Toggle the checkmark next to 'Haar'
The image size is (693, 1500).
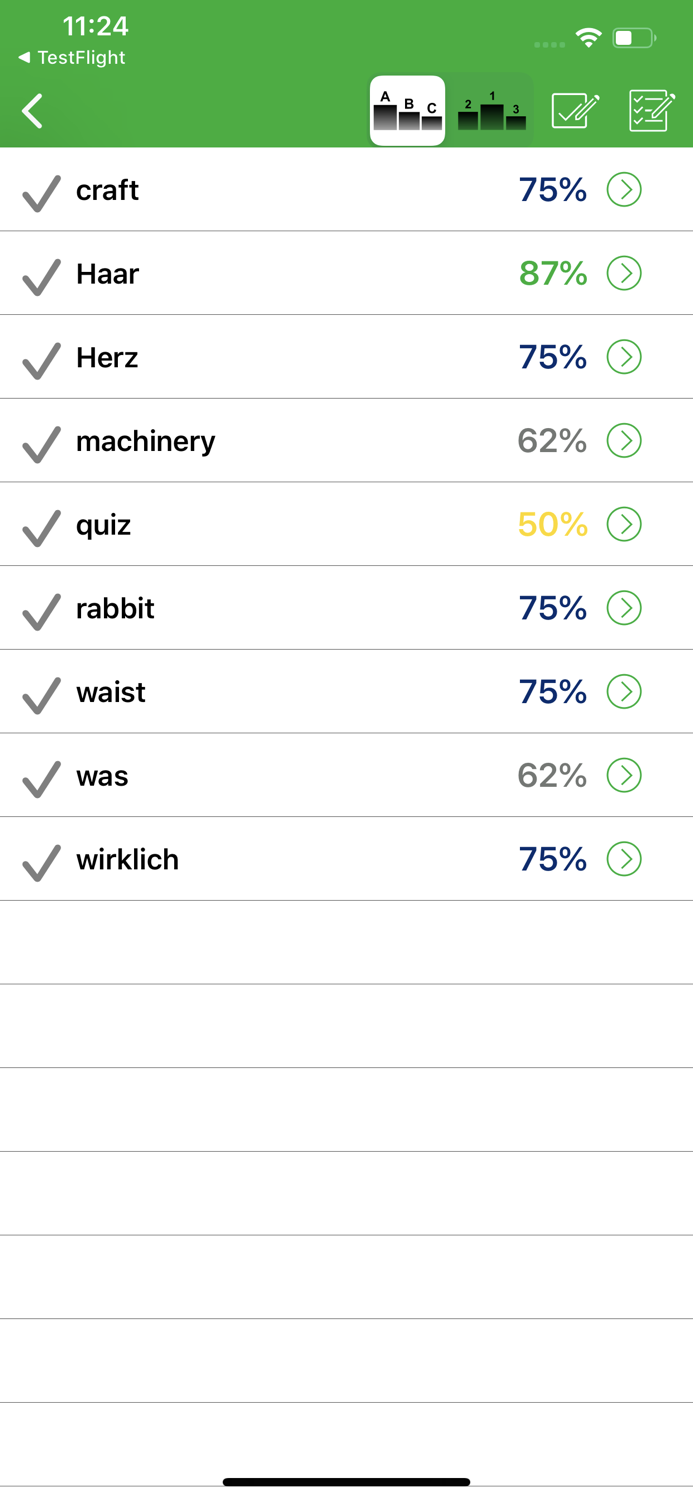40,273
